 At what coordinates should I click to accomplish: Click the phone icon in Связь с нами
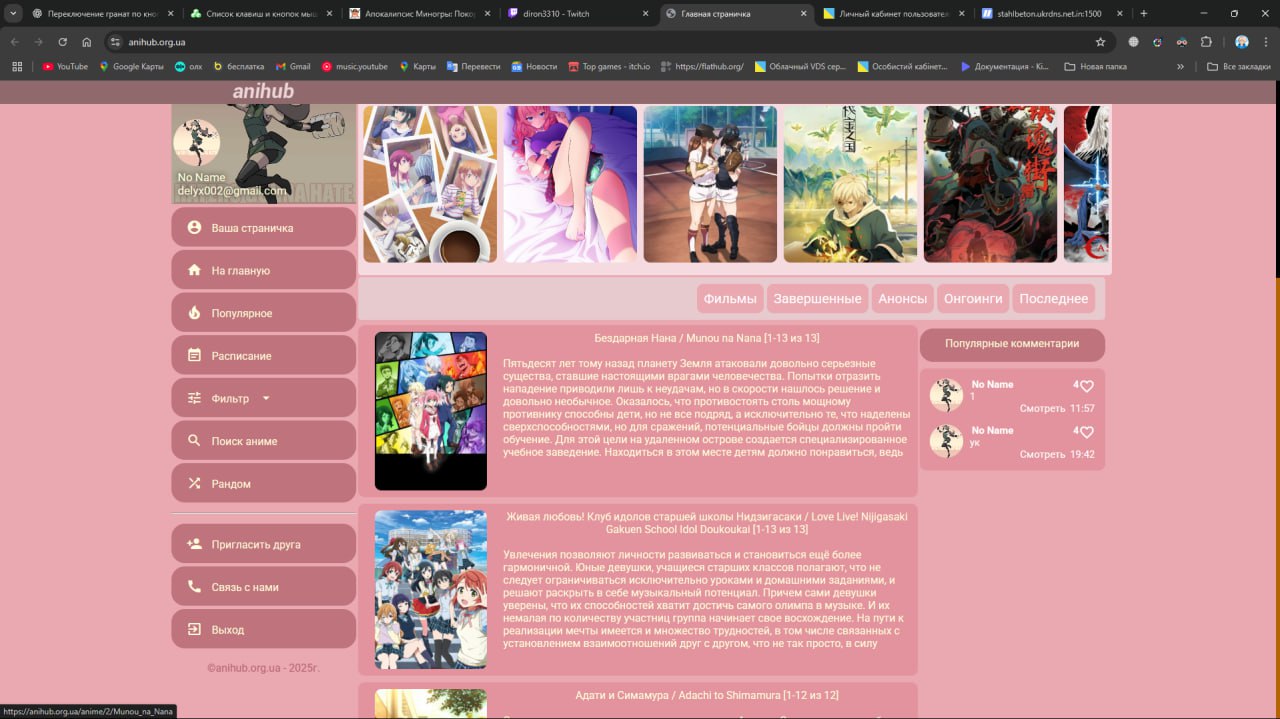click(x=194, y=587)
